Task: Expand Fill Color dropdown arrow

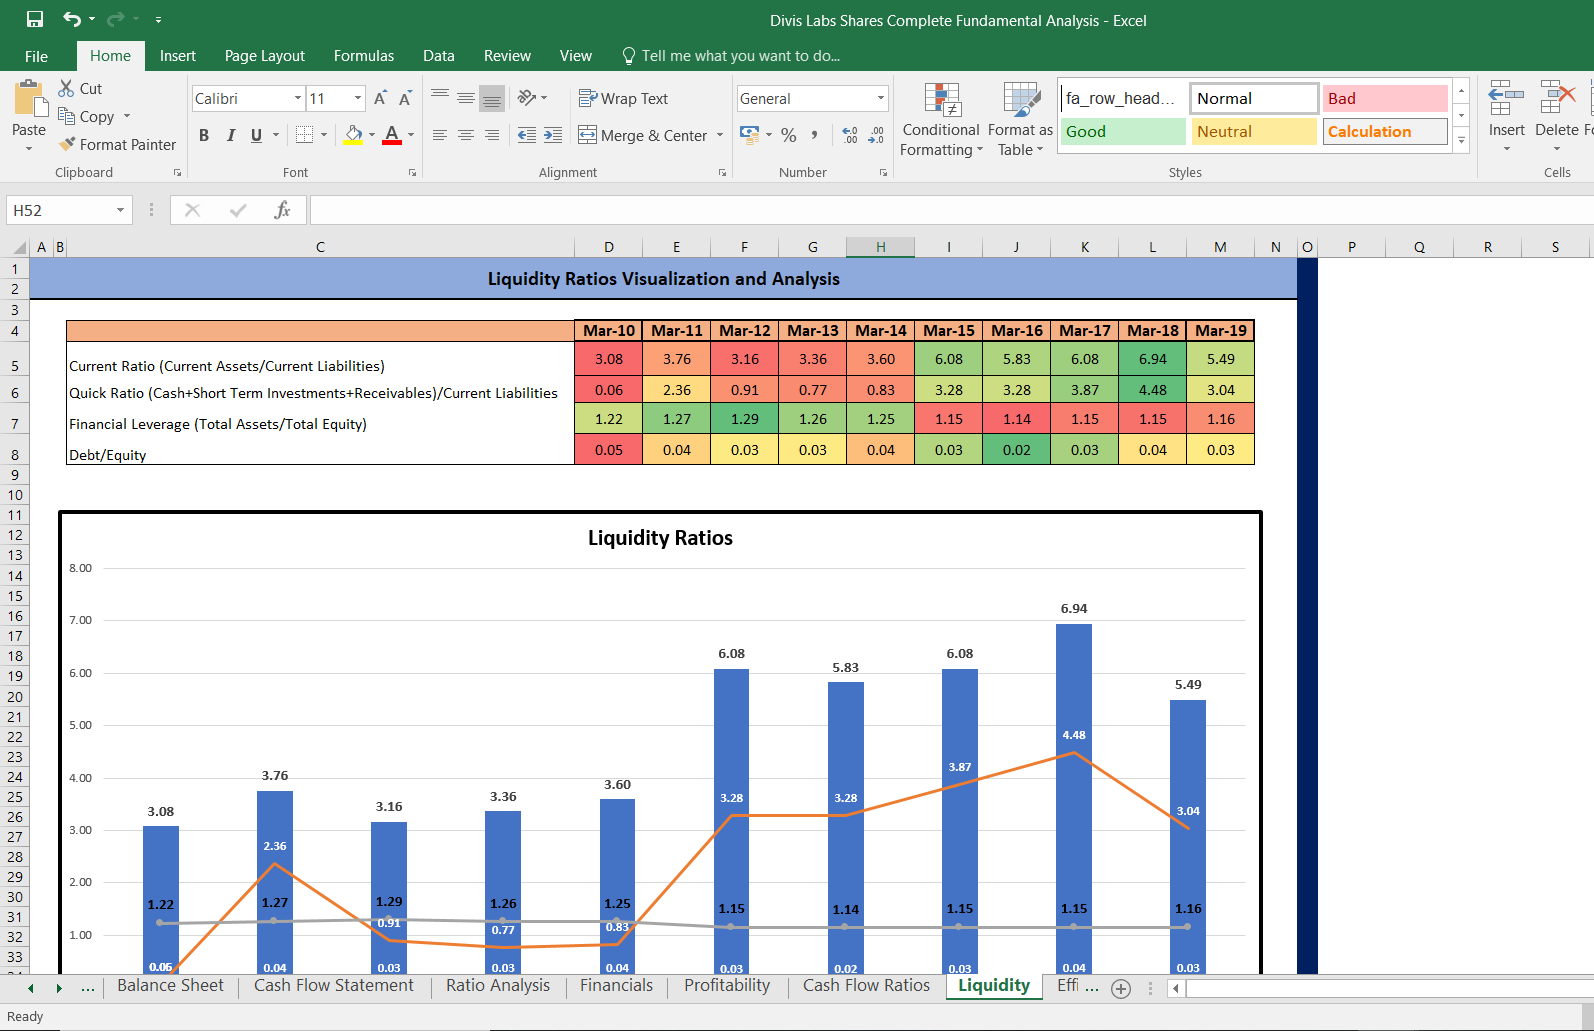Action: [x=372, y=135]
